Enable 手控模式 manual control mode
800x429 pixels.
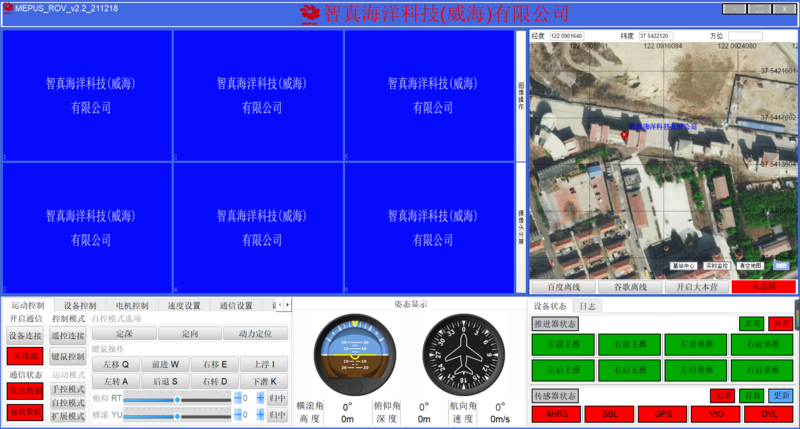pyautogui.click(x=68, y=389)
